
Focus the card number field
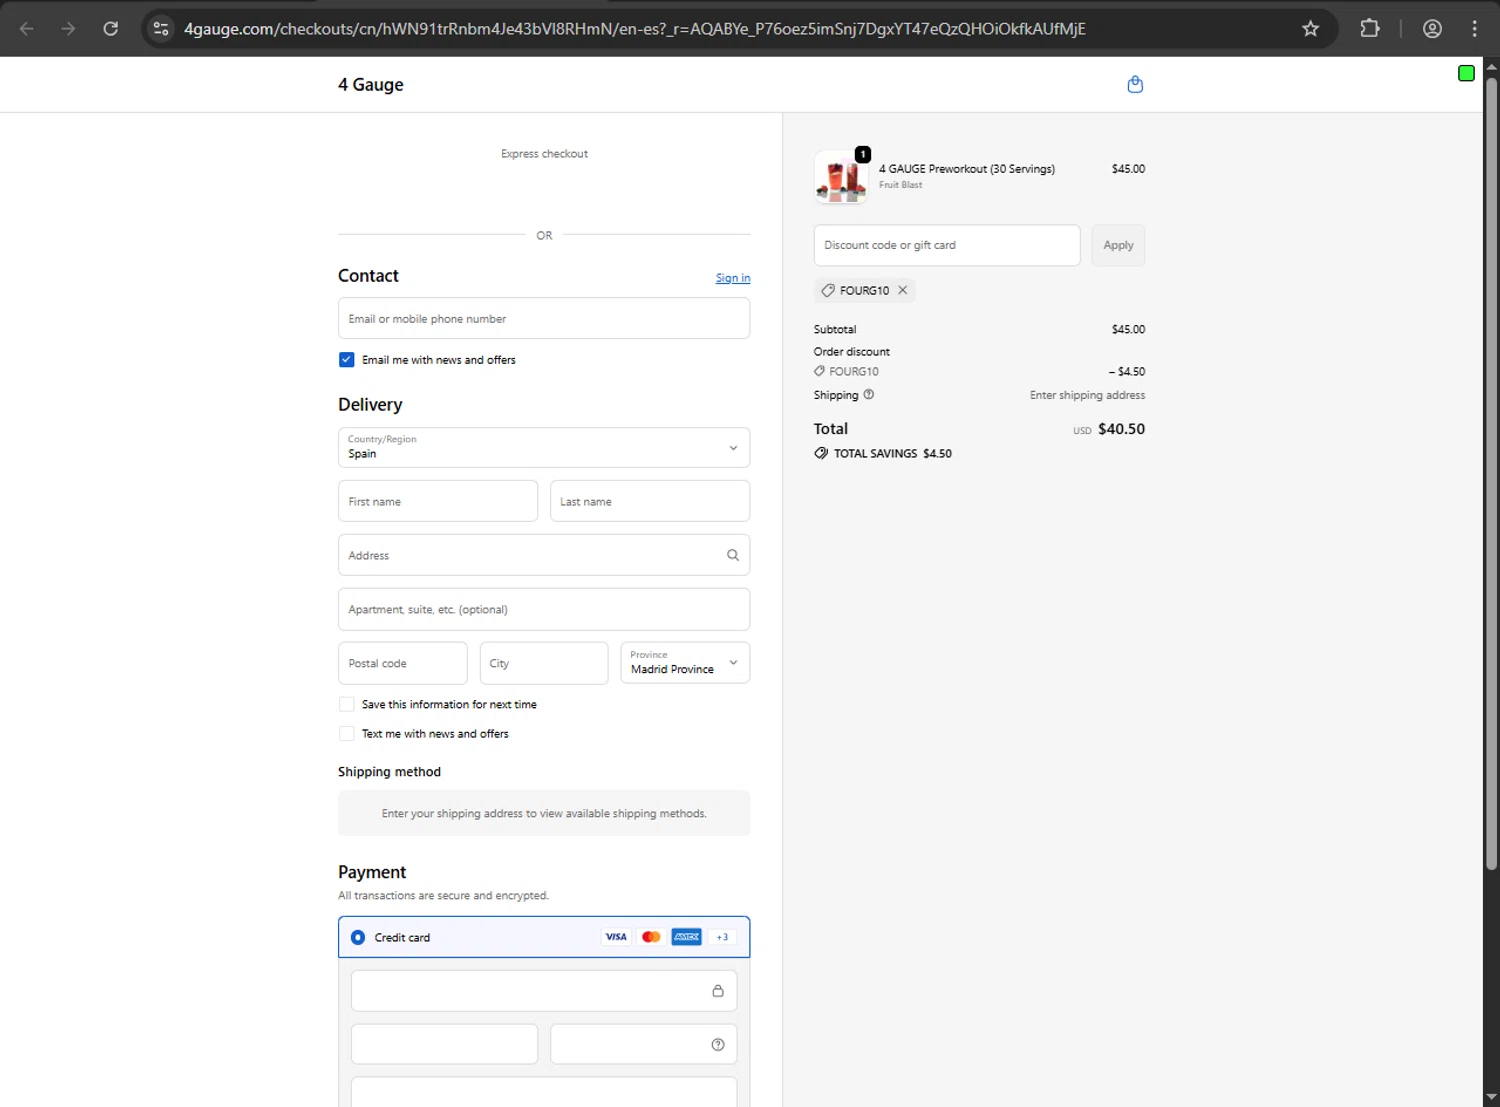[x=544, y=991]
